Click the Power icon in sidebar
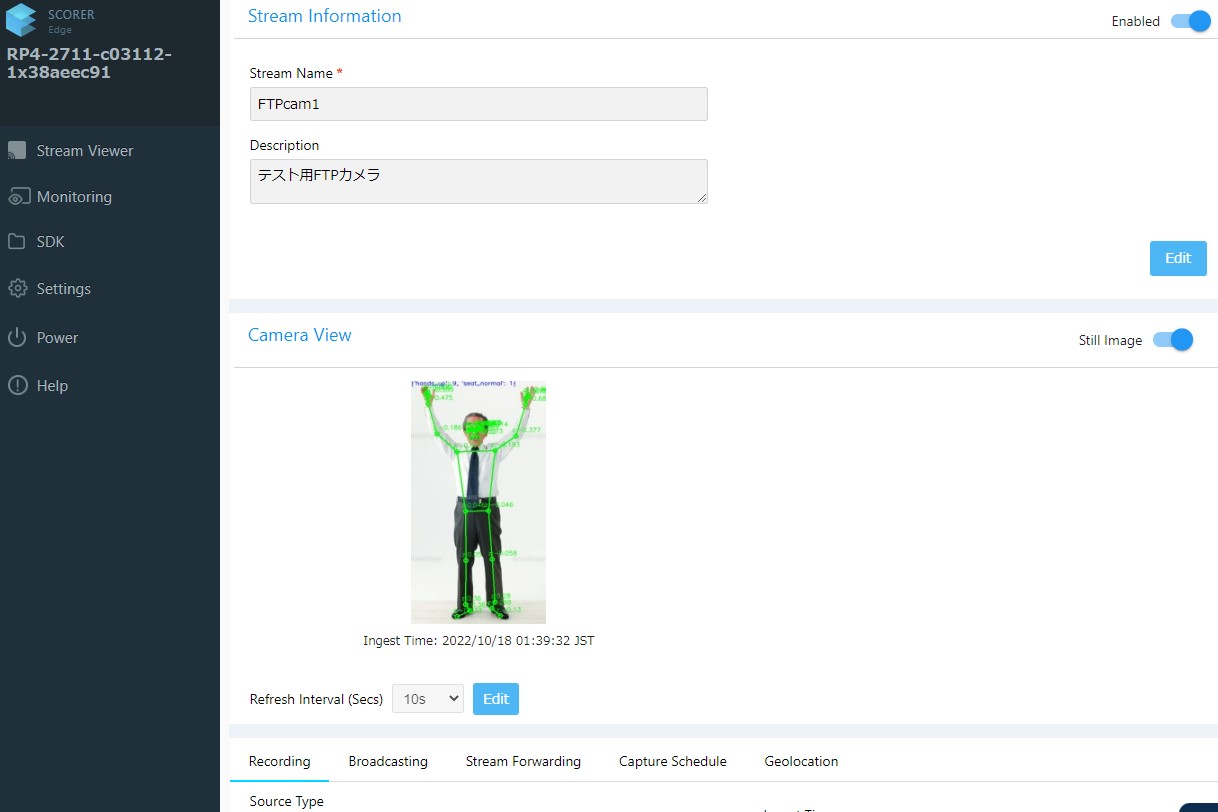Image resolution: width=1218 pixels, height=812 pixels. tap(17, 338)
